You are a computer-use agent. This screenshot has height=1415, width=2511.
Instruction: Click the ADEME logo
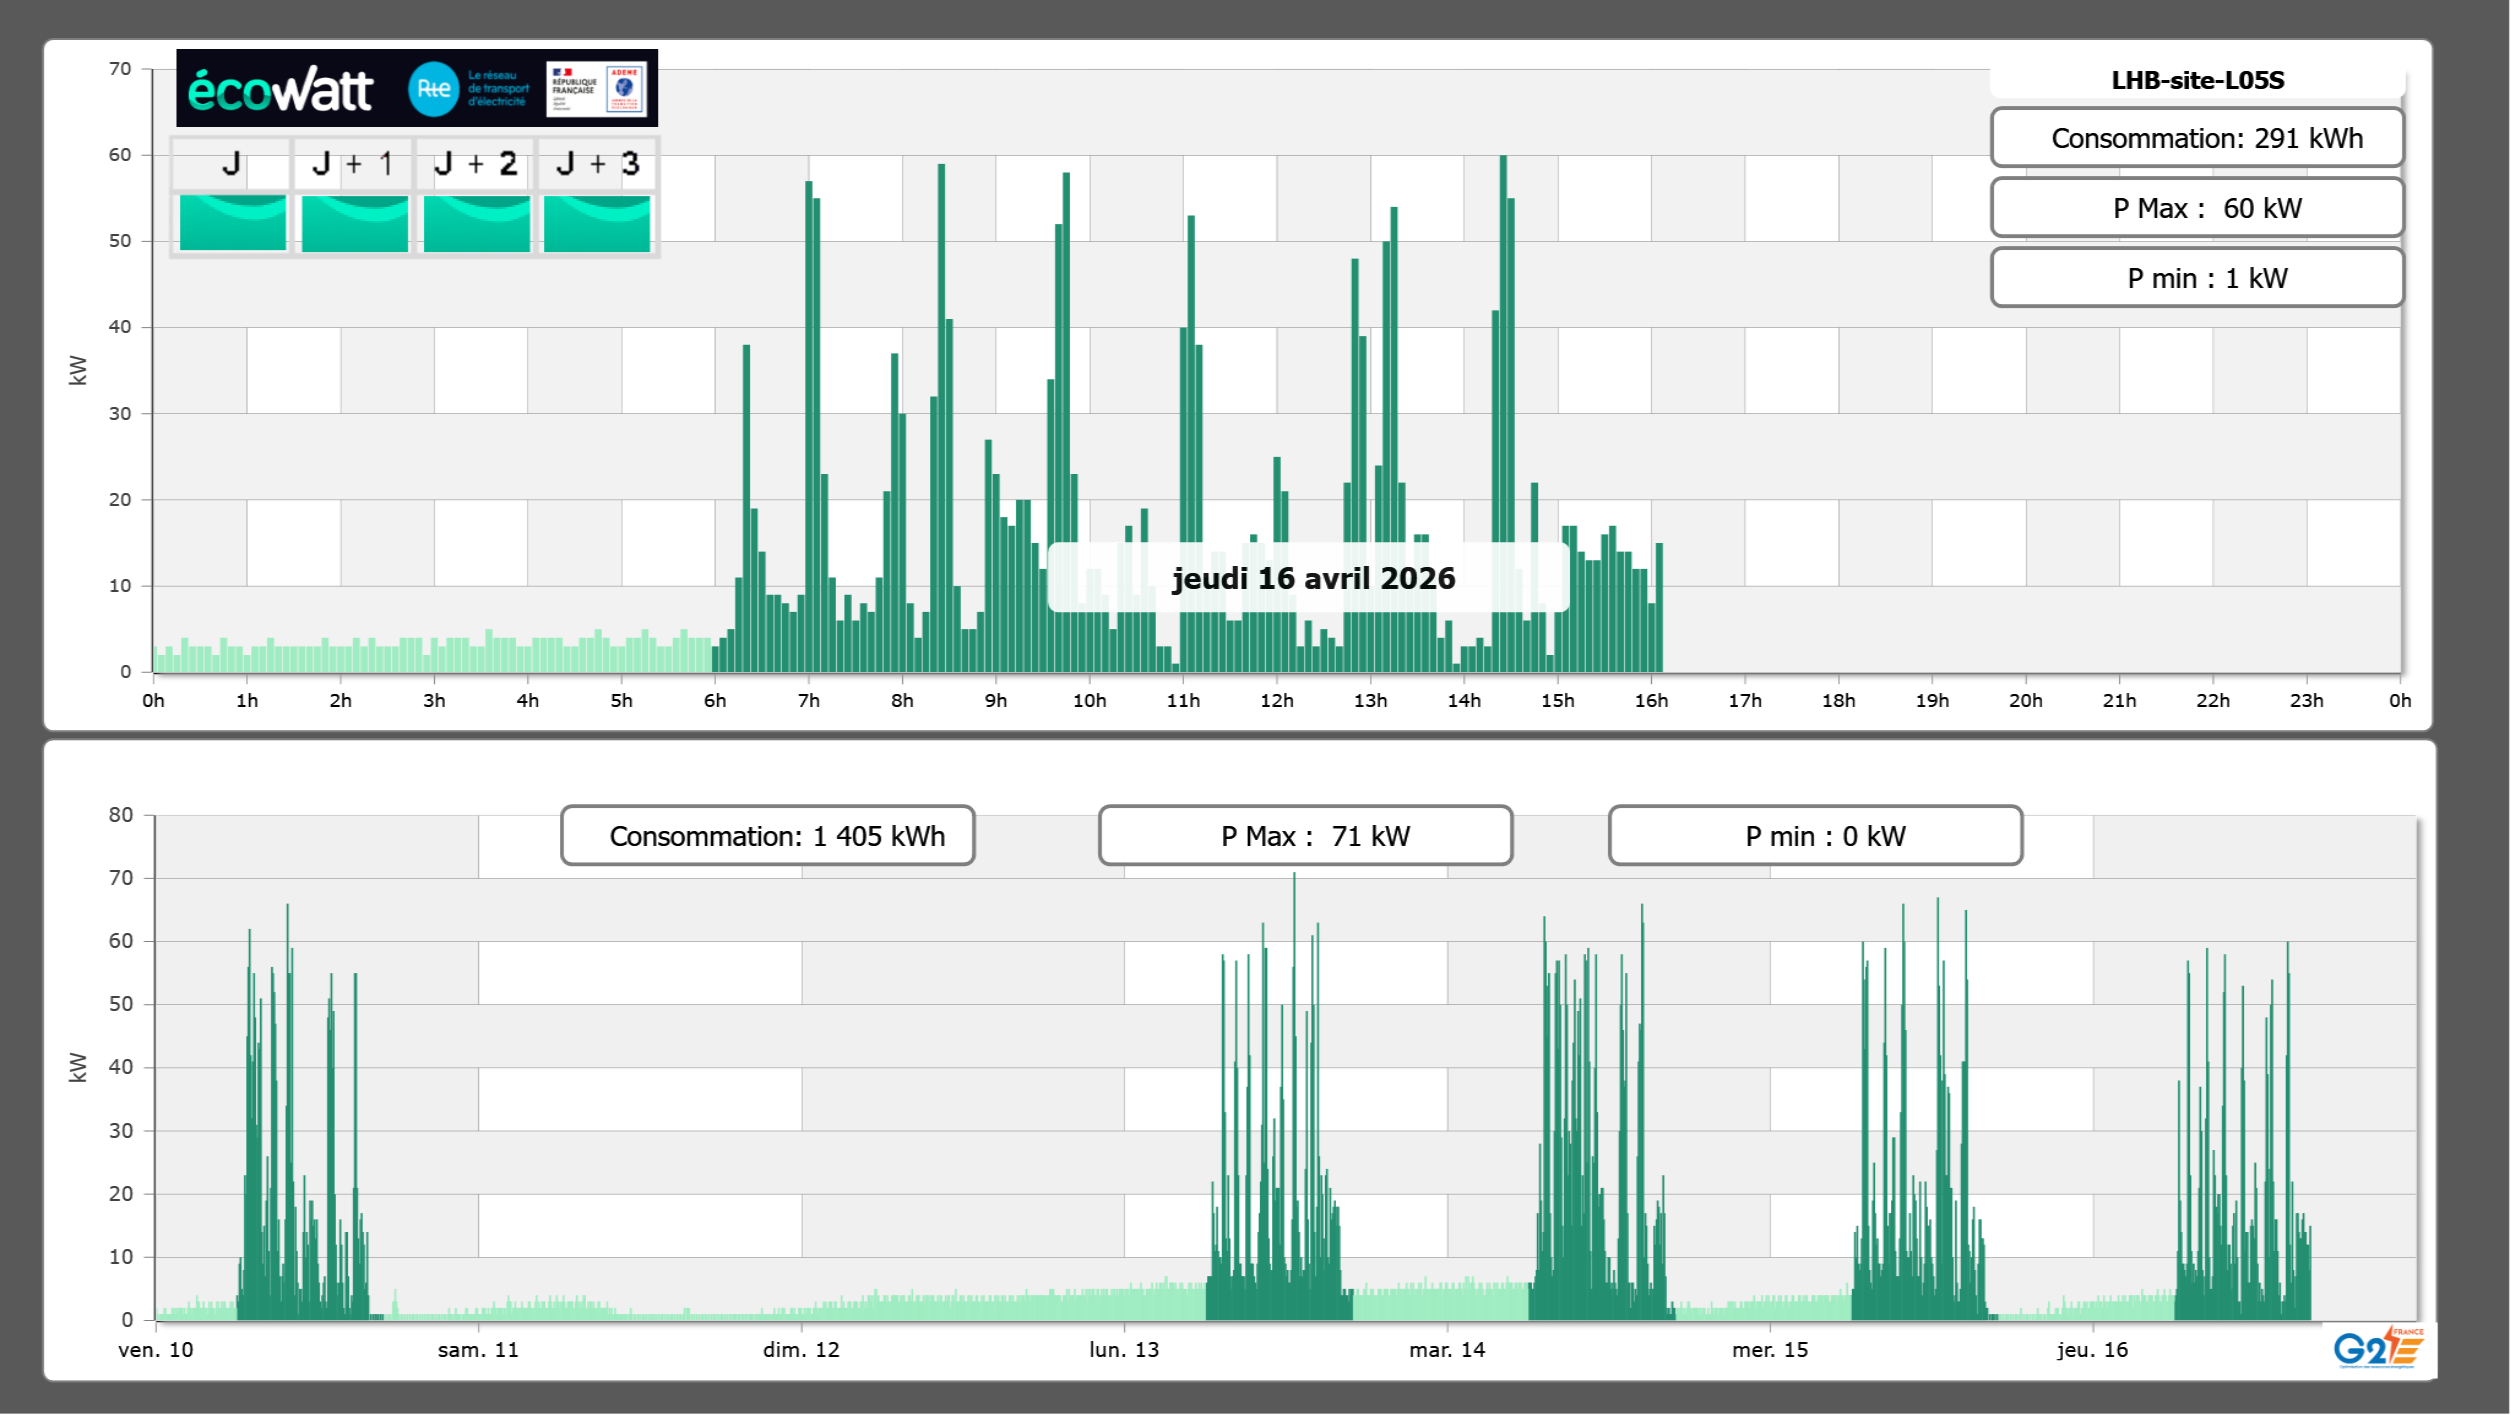pyautogui.click(x=625, y=89)
